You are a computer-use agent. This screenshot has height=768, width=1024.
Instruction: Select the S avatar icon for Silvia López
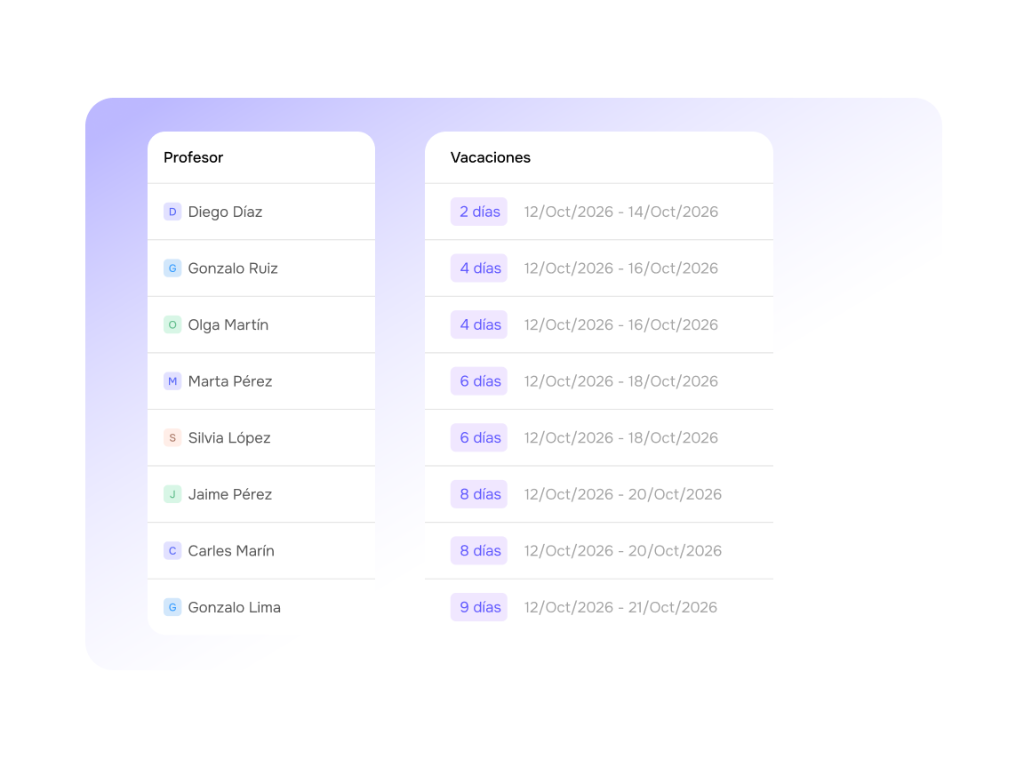(x=172, y=438)
